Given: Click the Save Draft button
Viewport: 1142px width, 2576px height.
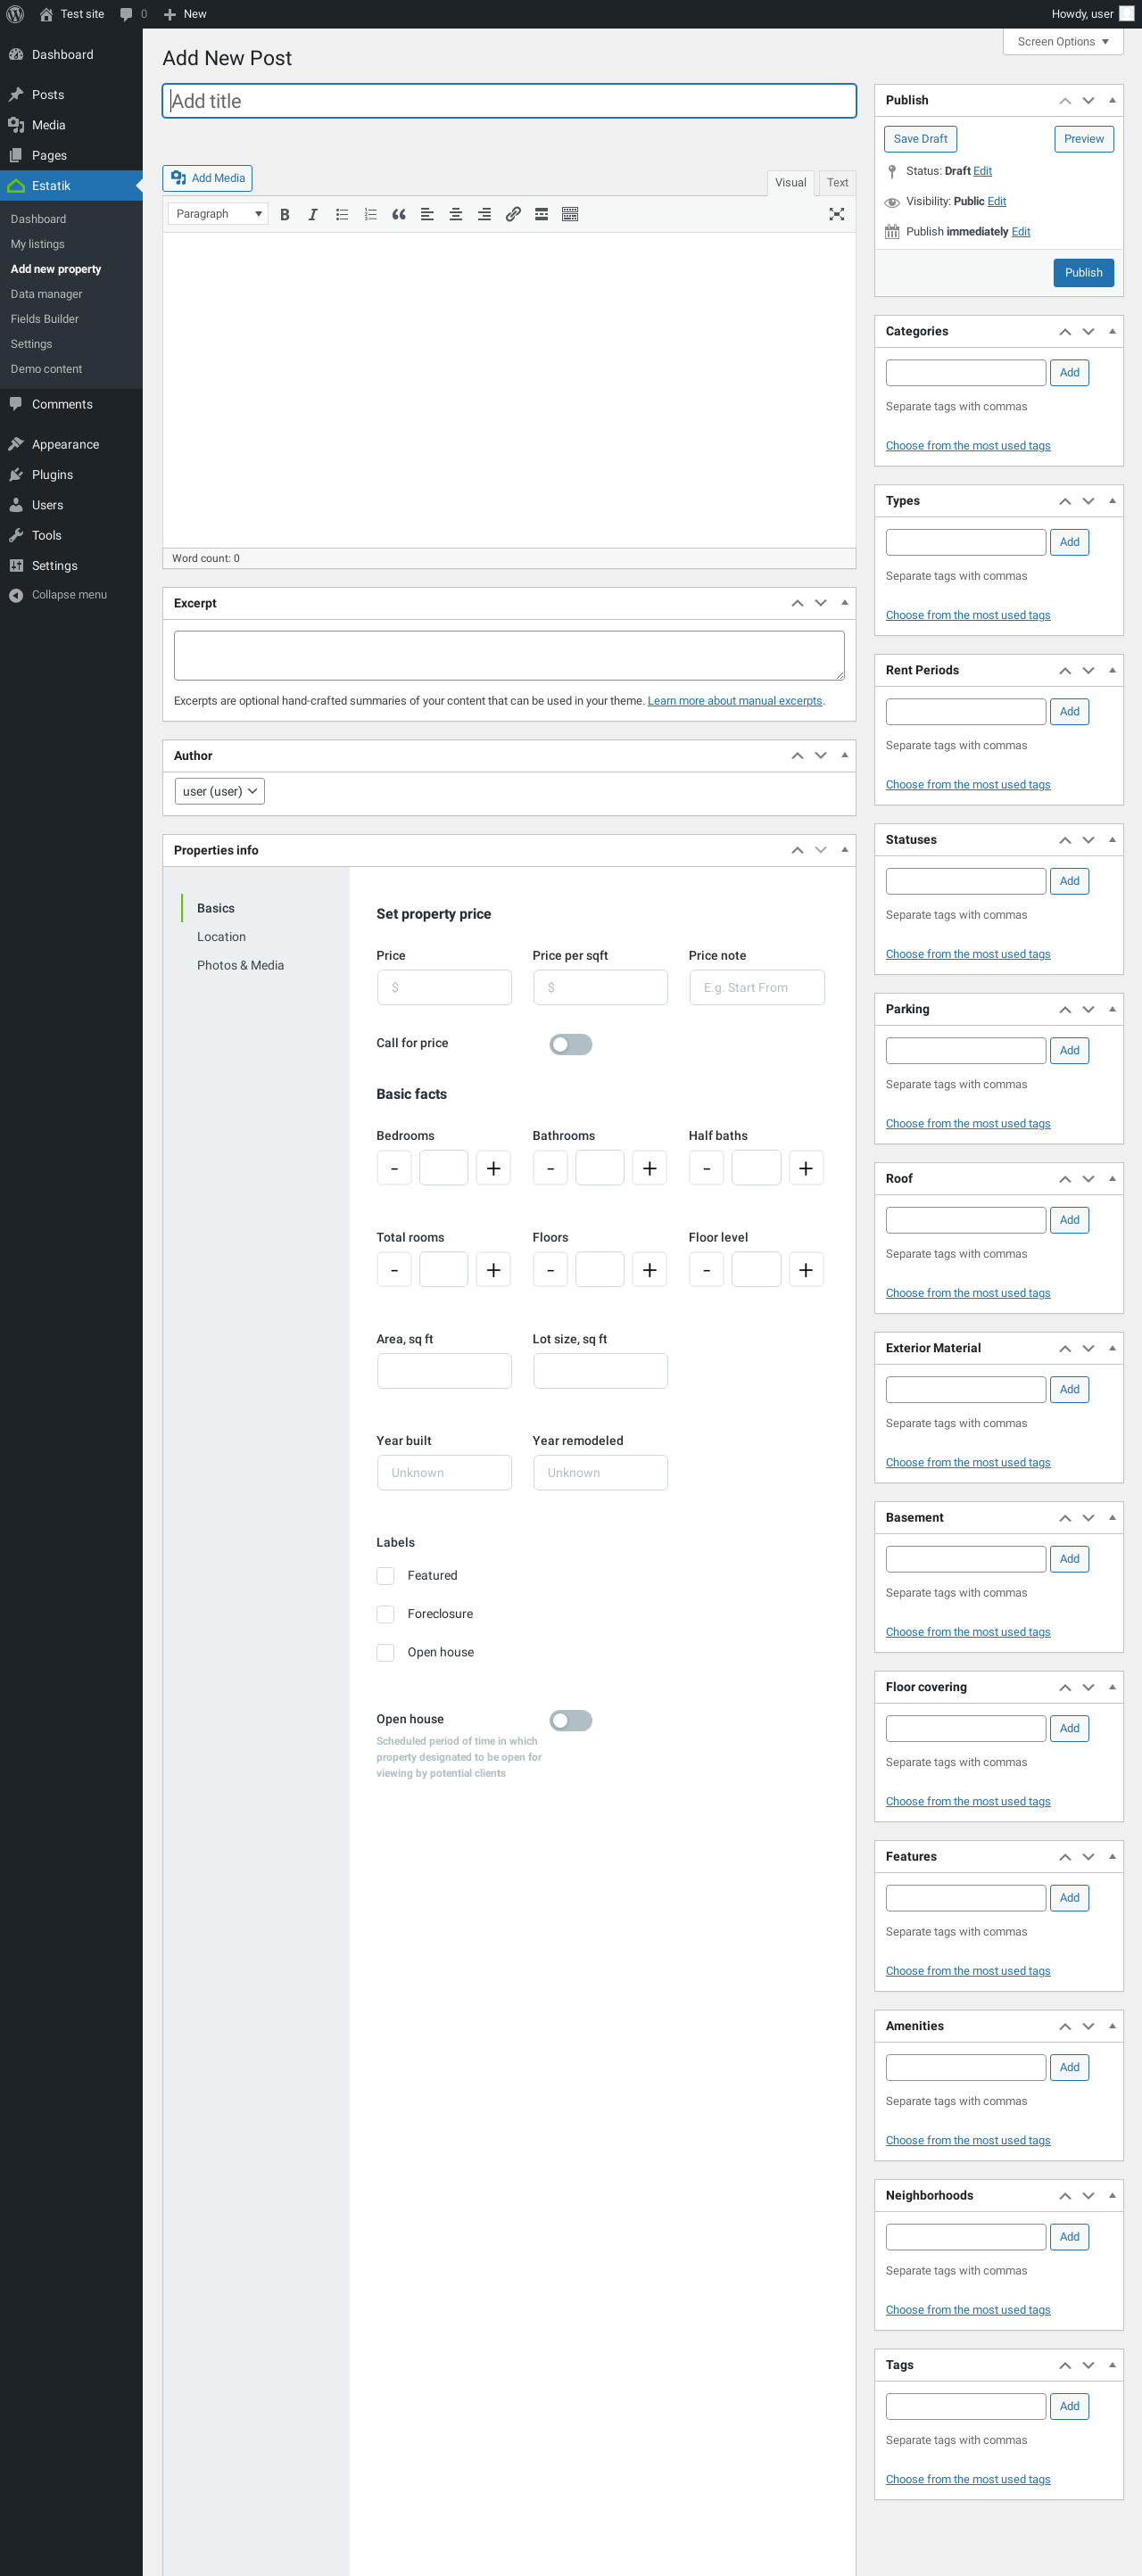Looking at the screenshot, I should point(919,139).
